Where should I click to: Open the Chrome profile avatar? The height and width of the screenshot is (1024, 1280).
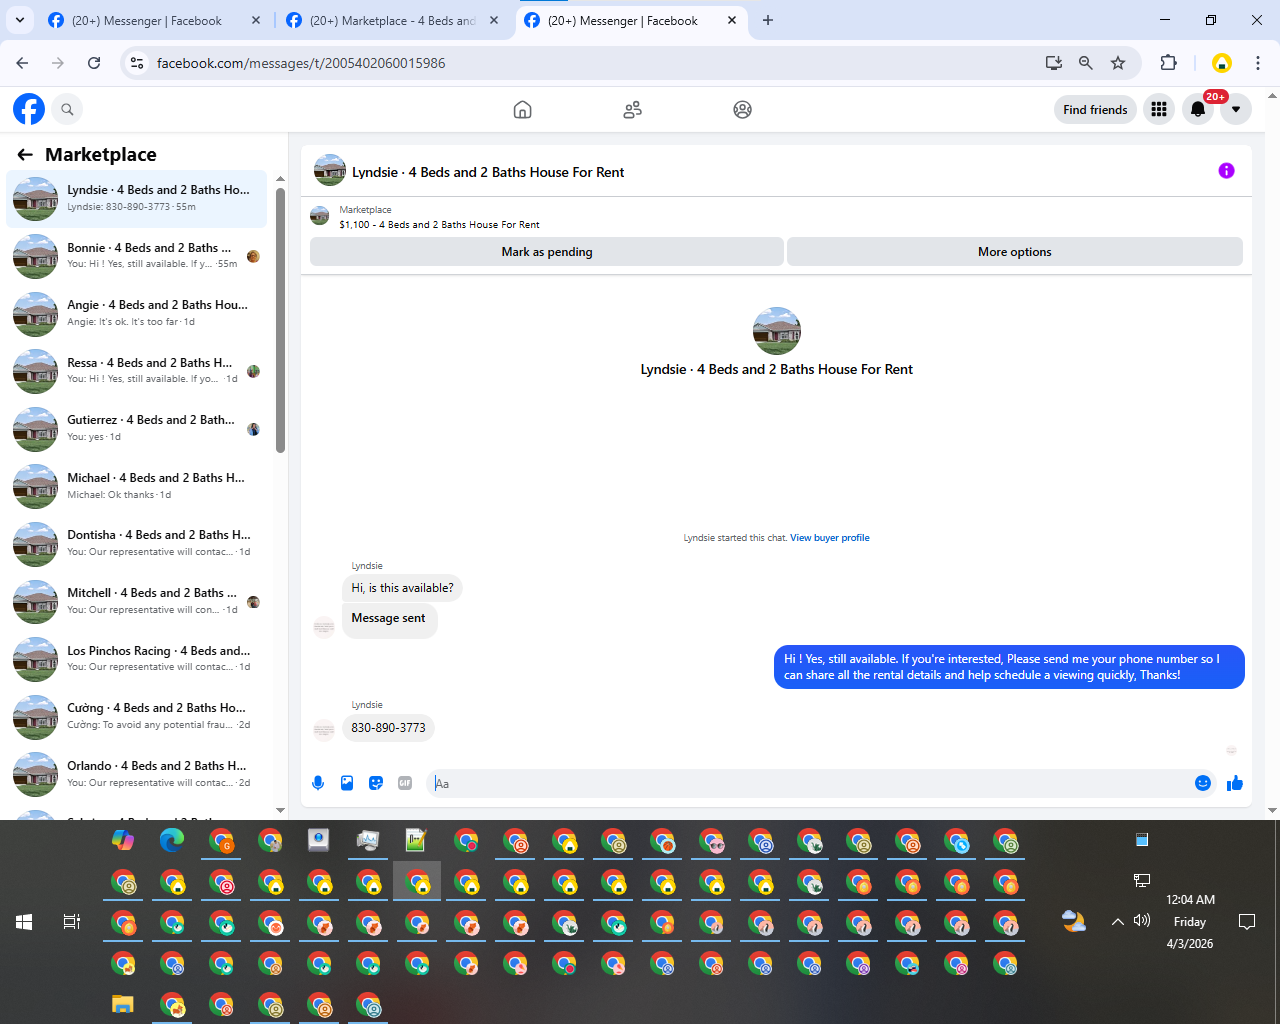1221,63
